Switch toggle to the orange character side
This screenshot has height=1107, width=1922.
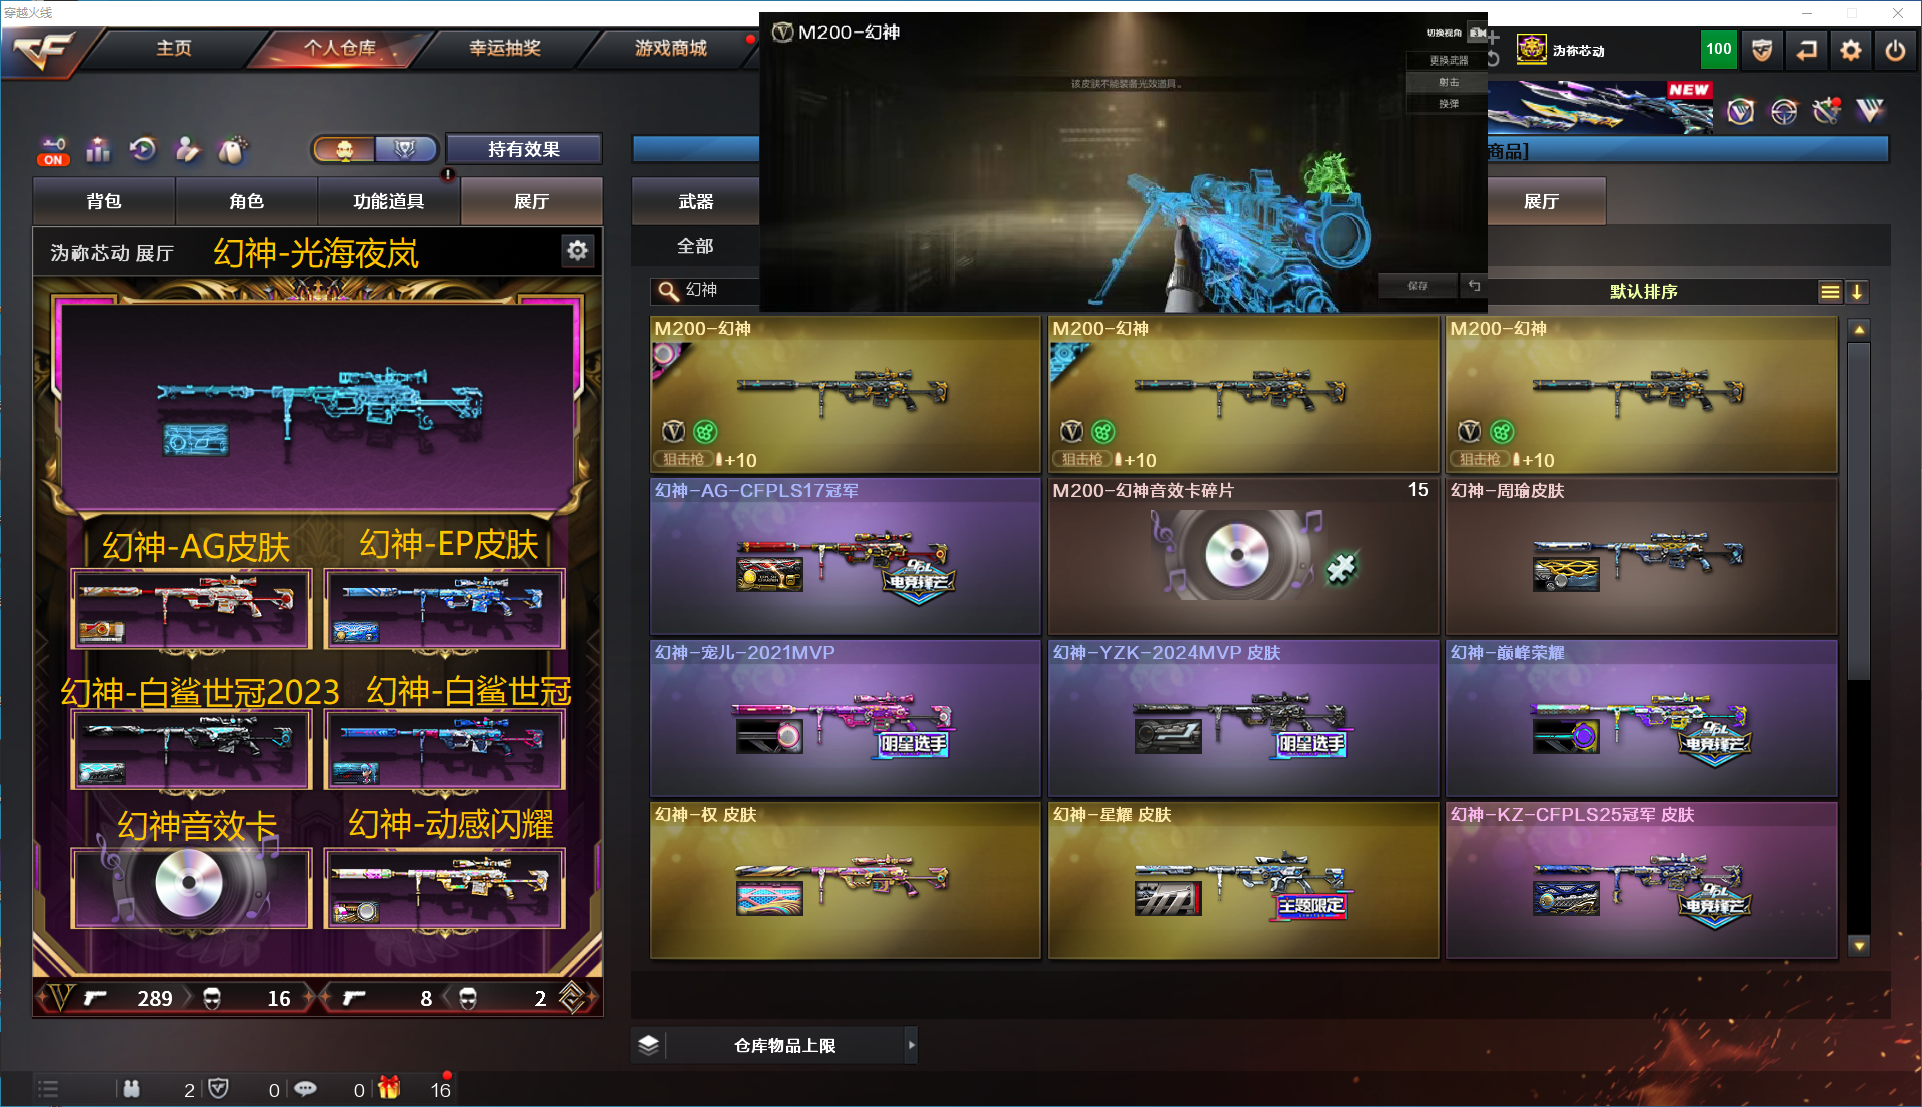click(344, 150)
